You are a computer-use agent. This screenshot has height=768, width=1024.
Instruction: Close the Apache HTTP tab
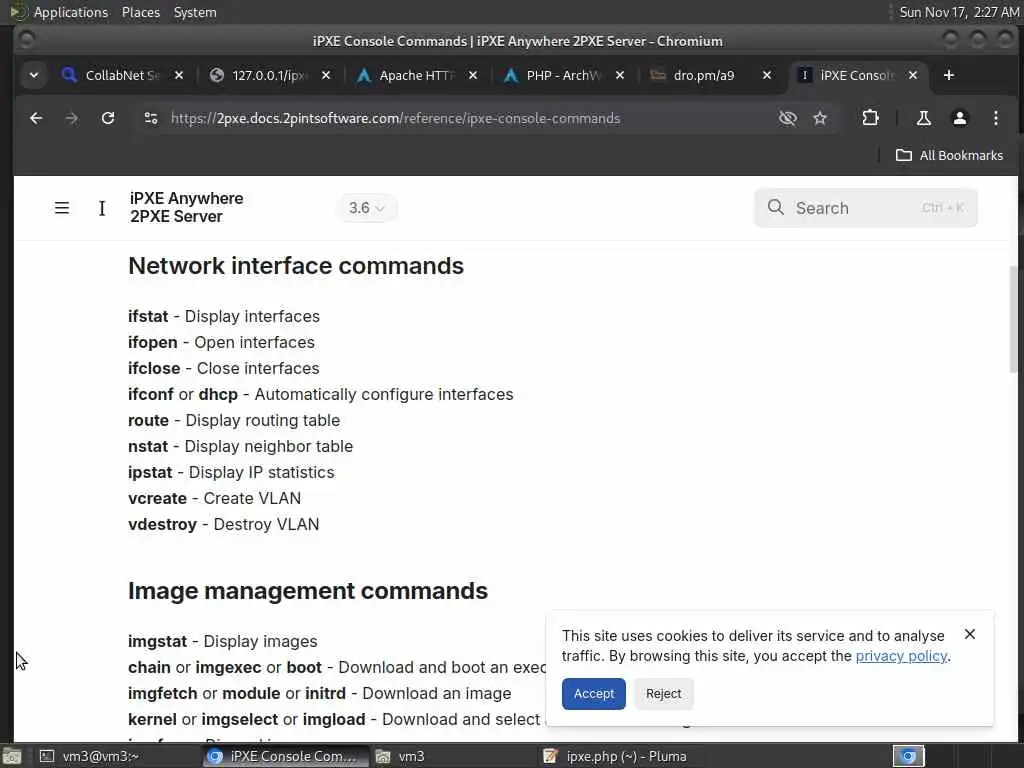click(473, 75)
